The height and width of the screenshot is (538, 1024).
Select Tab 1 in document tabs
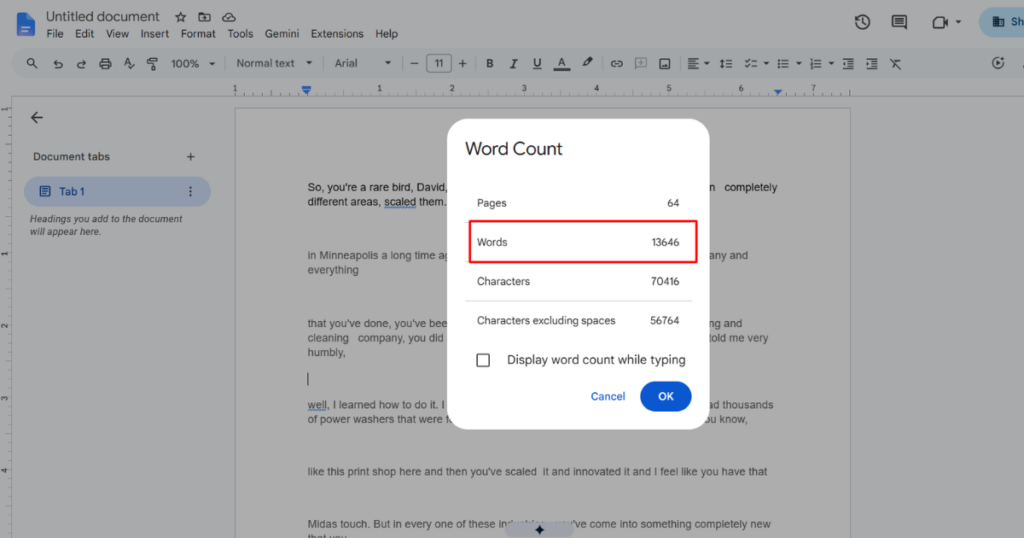(x=117, y=191)
